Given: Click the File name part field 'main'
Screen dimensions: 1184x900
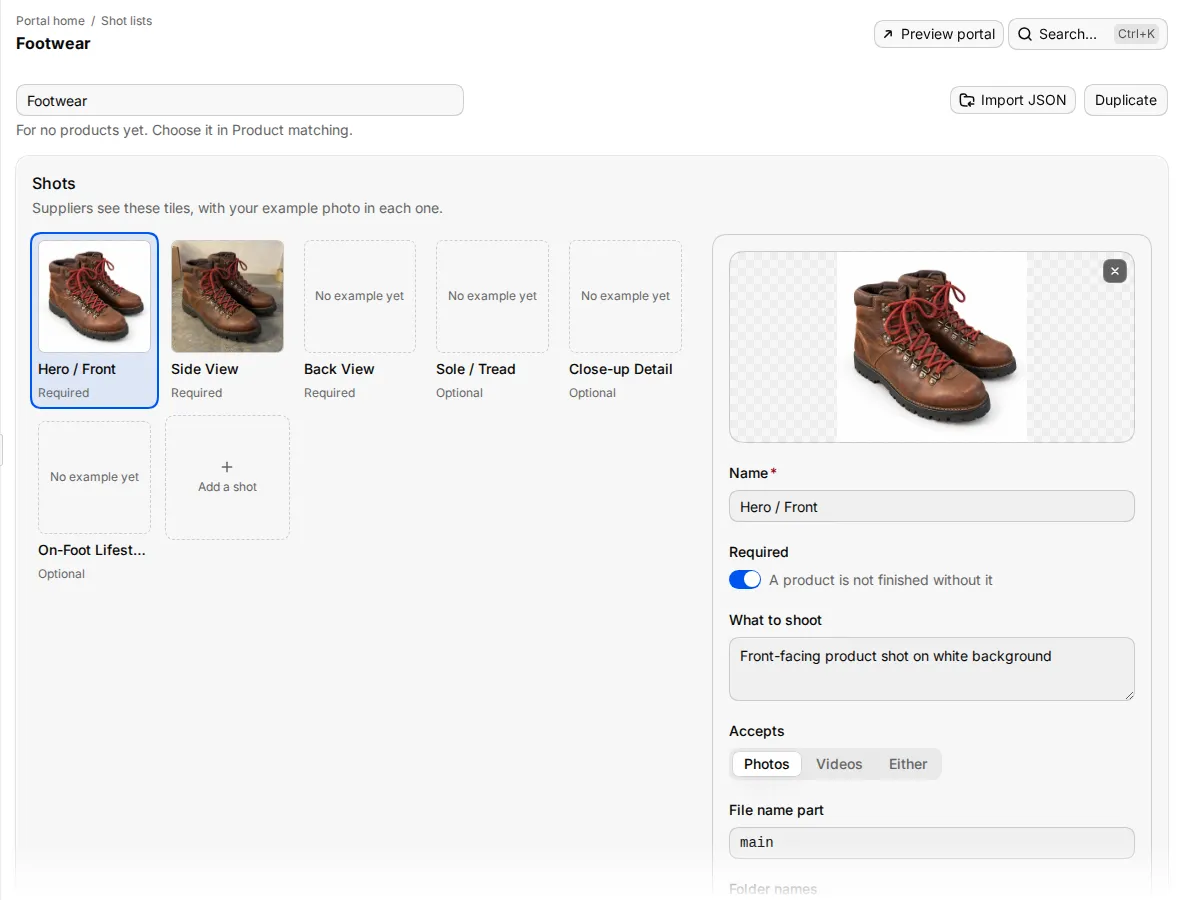Looking at the screenshot, I should click(x=931, y=843).
